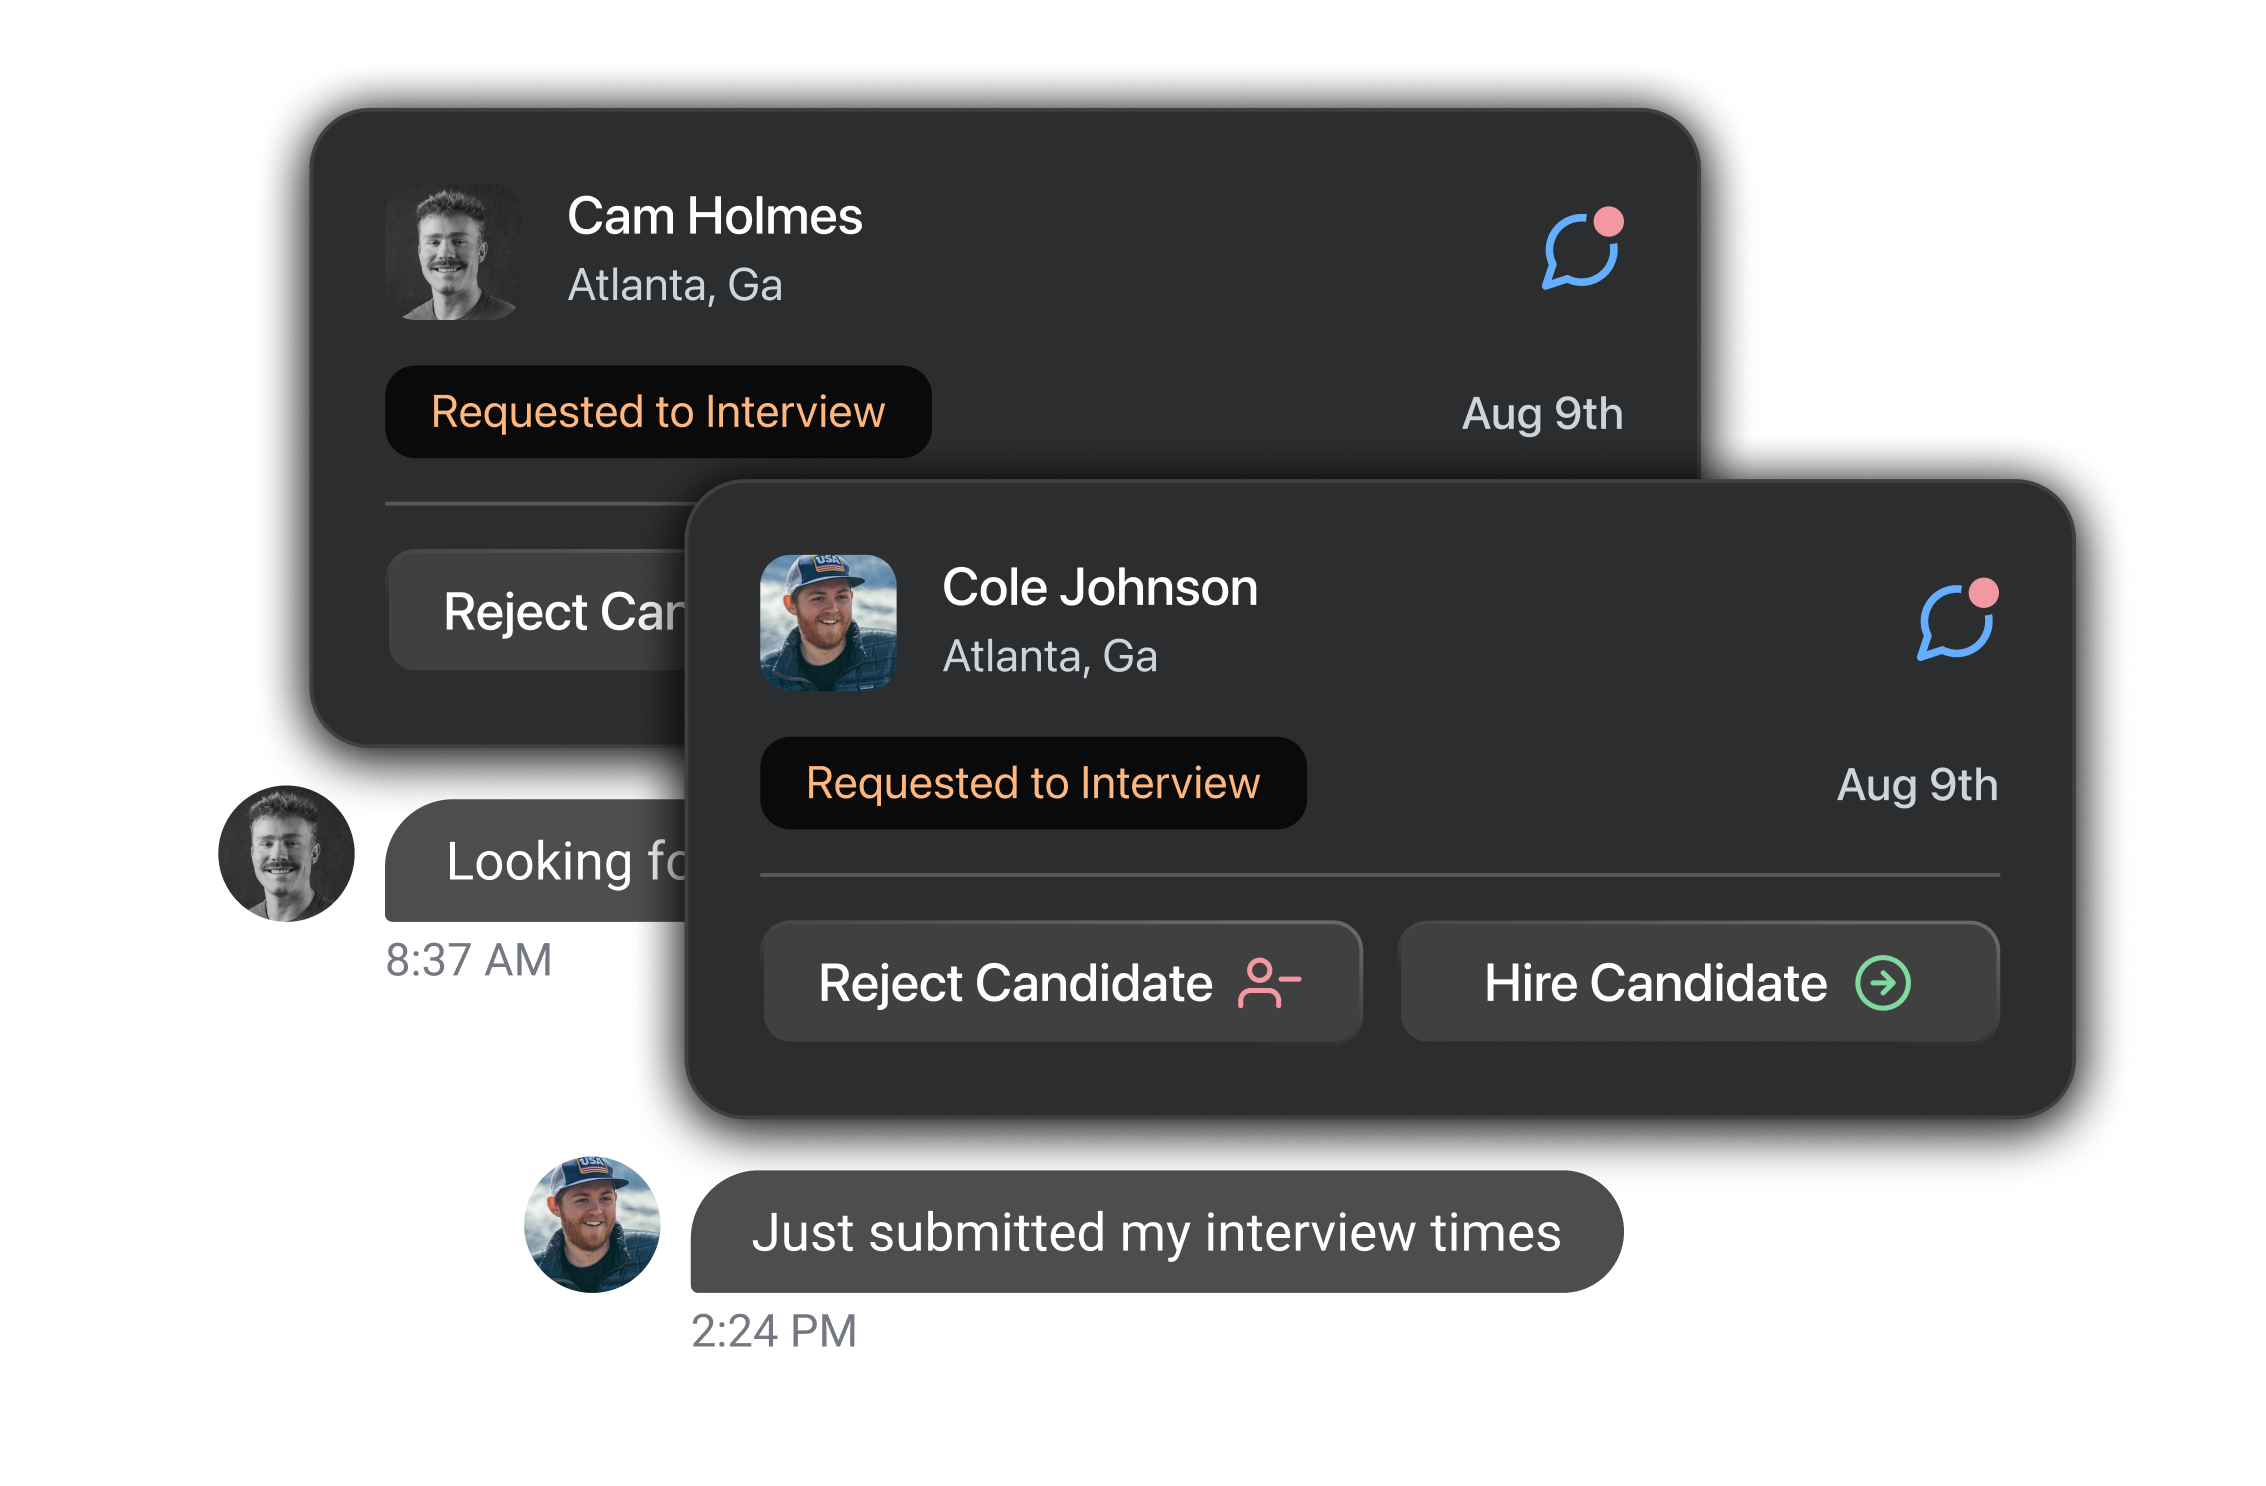Click Cole's round avatar beside chat message
This screenshot has height=1486, width=2266.
[x=592, y=1224]
